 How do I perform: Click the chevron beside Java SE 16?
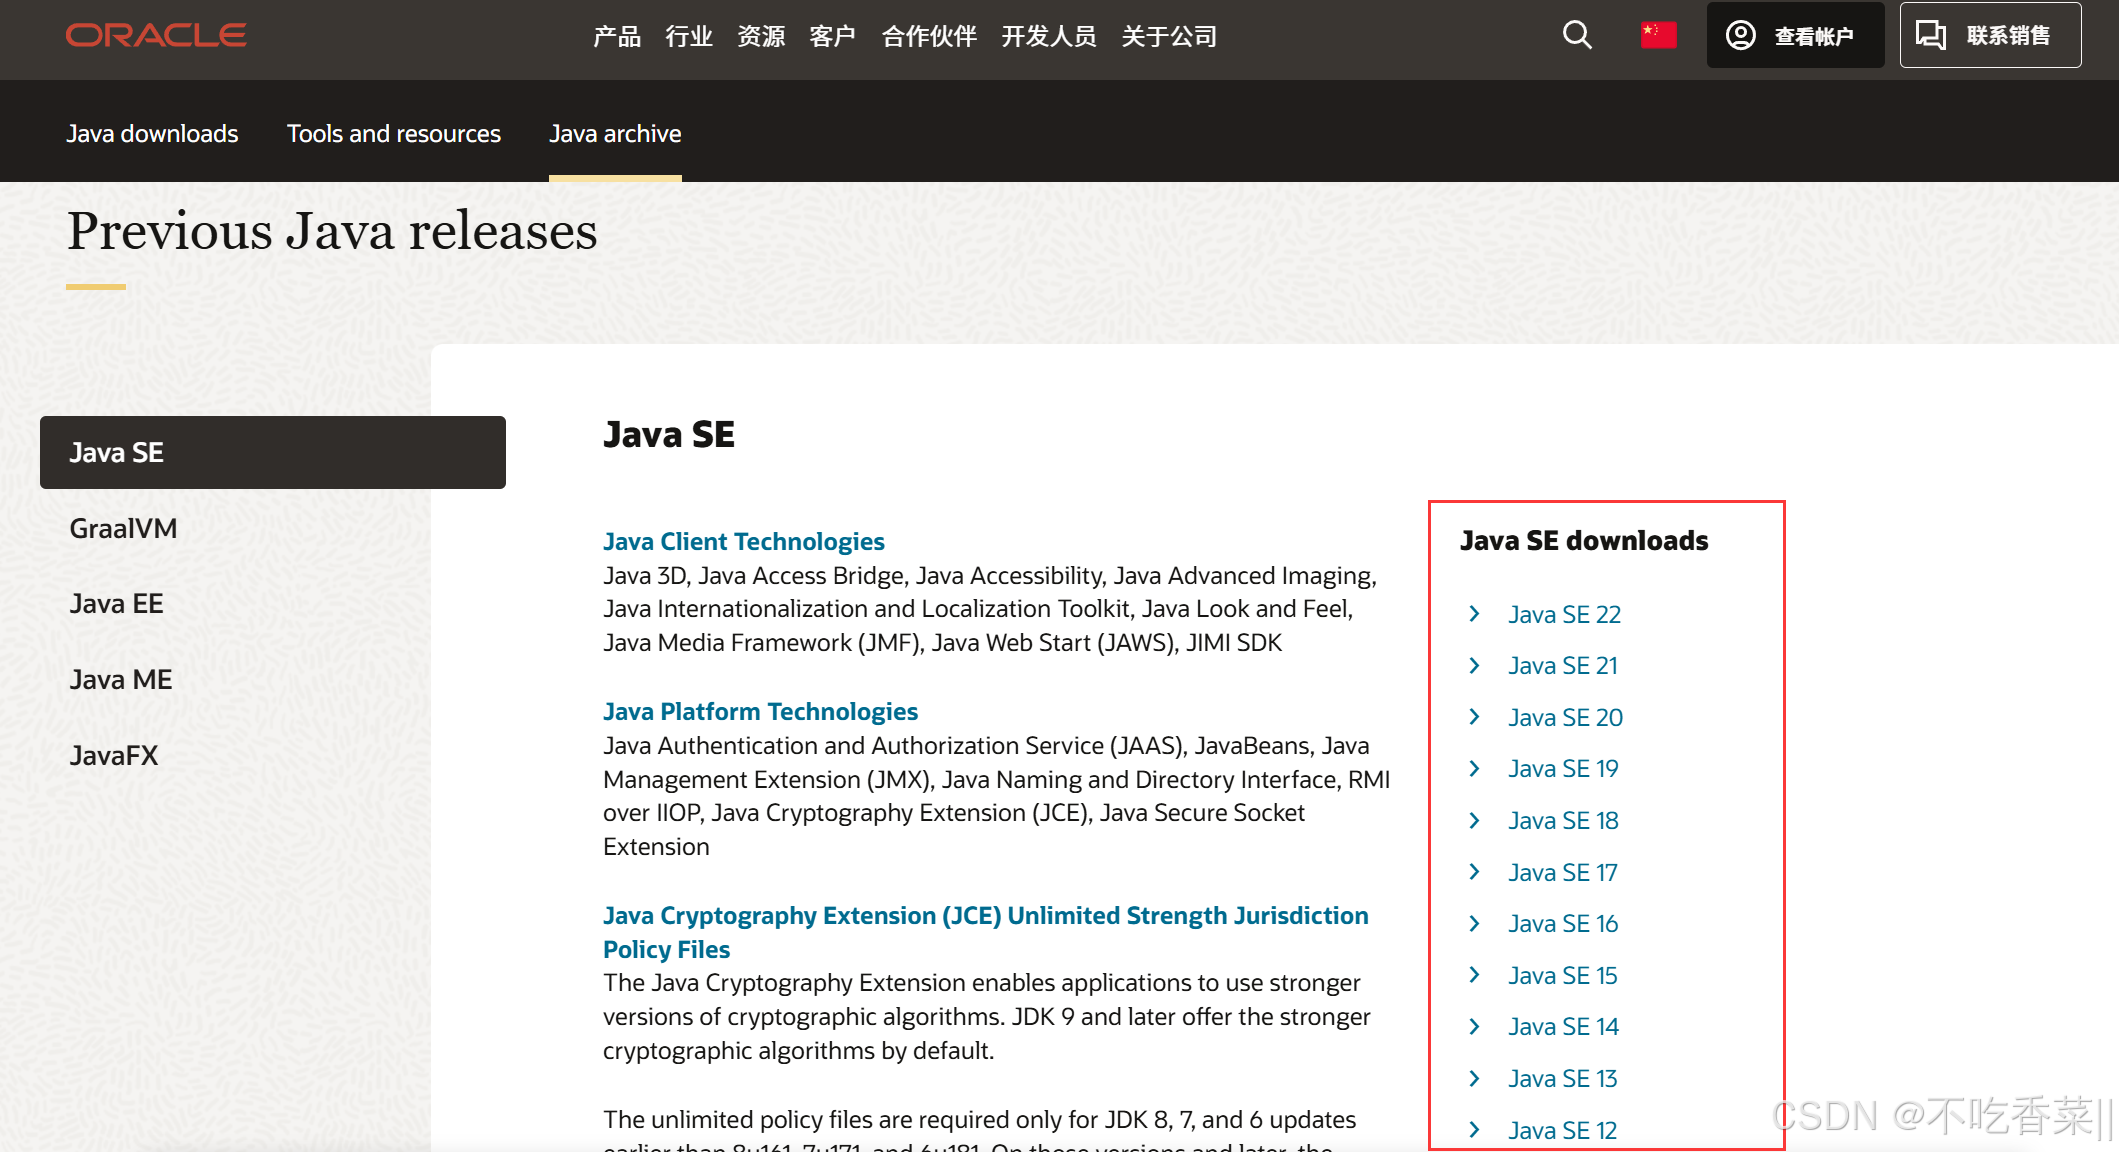click(x=1474, y=923)
